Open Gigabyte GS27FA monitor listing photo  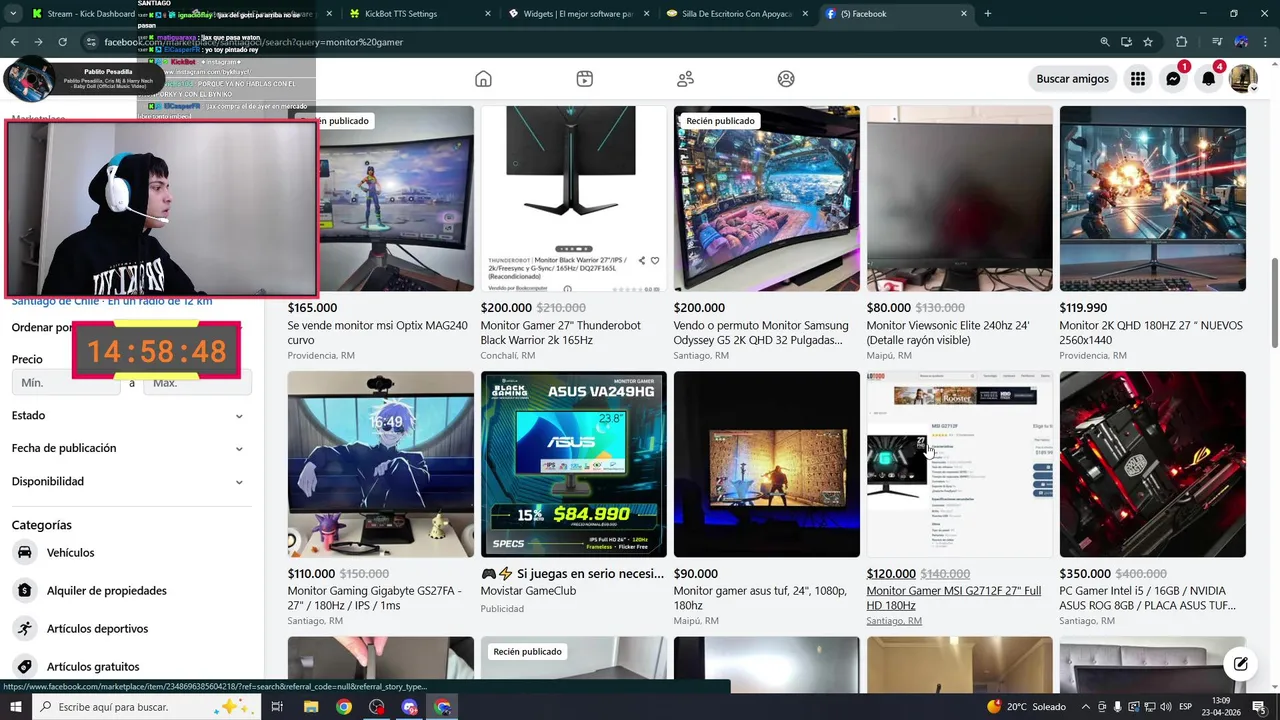point(380,464)
